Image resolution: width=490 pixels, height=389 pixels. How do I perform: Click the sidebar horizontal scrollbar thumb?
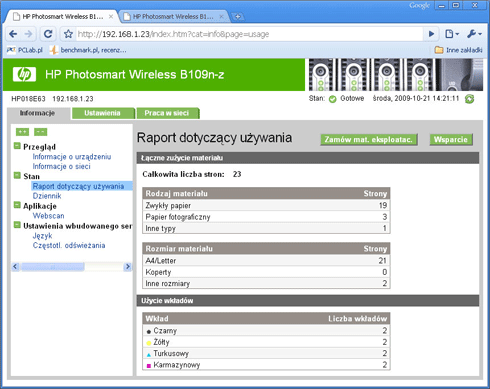[52, 267]
